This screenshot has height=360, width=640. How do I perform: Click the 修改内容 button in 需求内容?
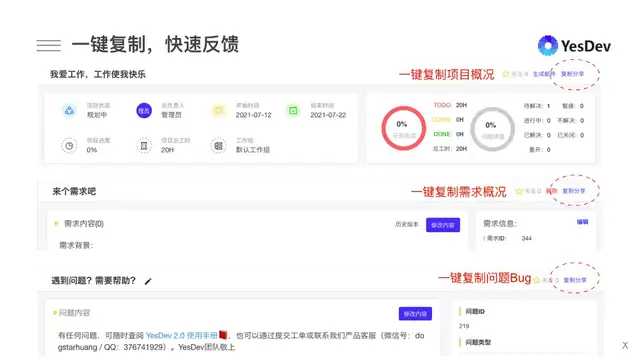[x=443, y=225]
